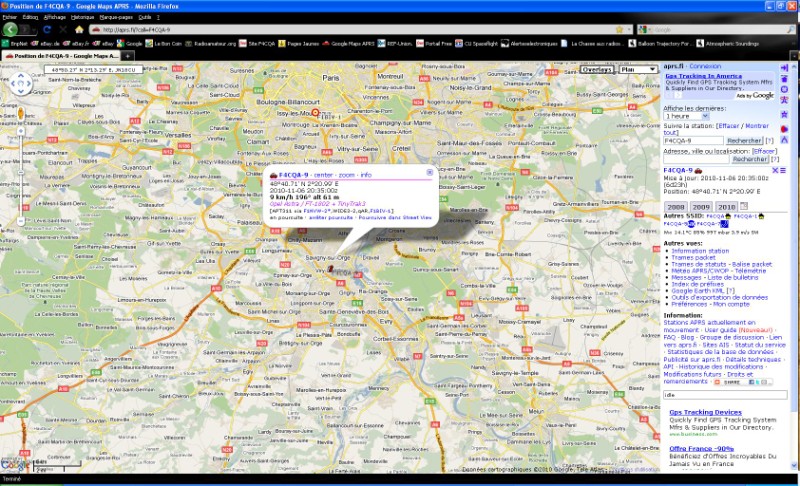Open the F4CQA-9 list menu icon
Image resolution: width=800 pixels, height=486 pixels.
(783, 170)
